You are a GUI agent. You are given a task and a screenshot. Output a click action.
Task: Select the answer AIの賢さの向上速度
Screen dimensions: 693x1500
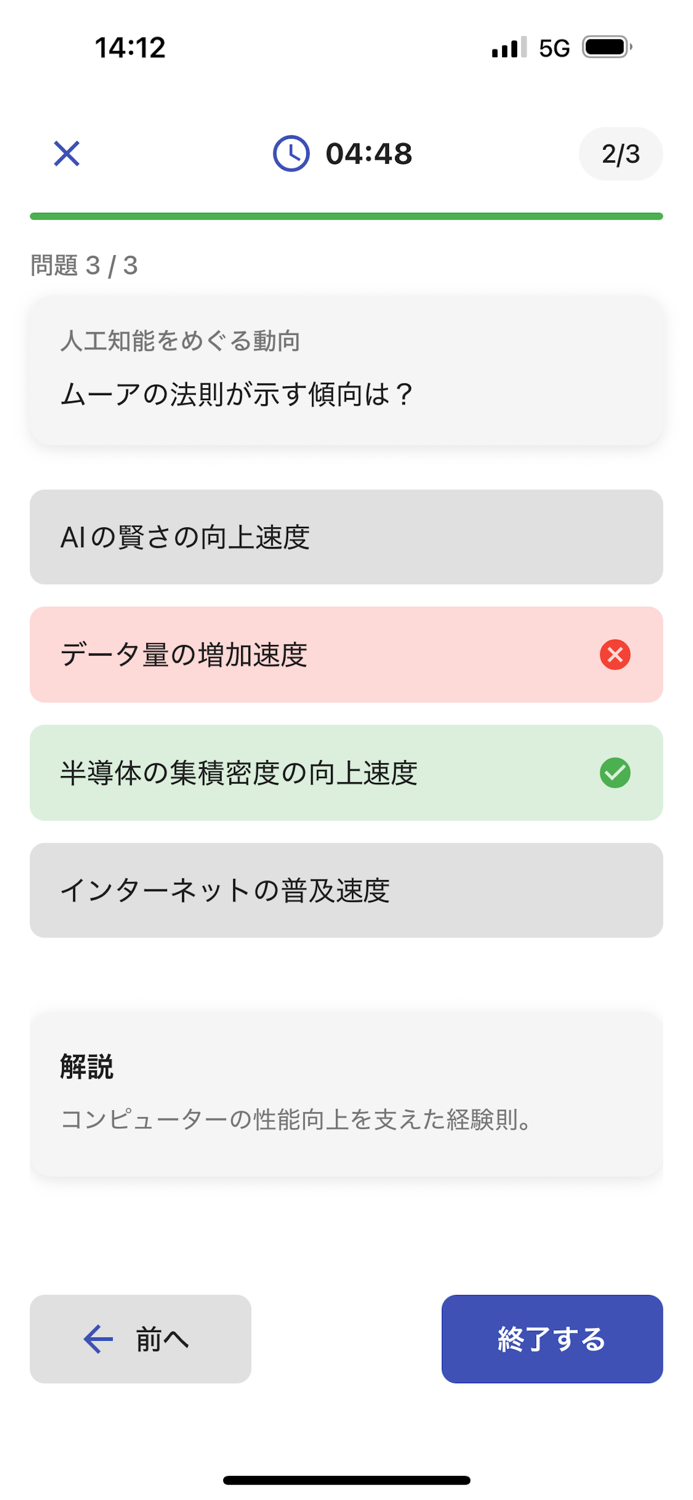pos(346,537)
